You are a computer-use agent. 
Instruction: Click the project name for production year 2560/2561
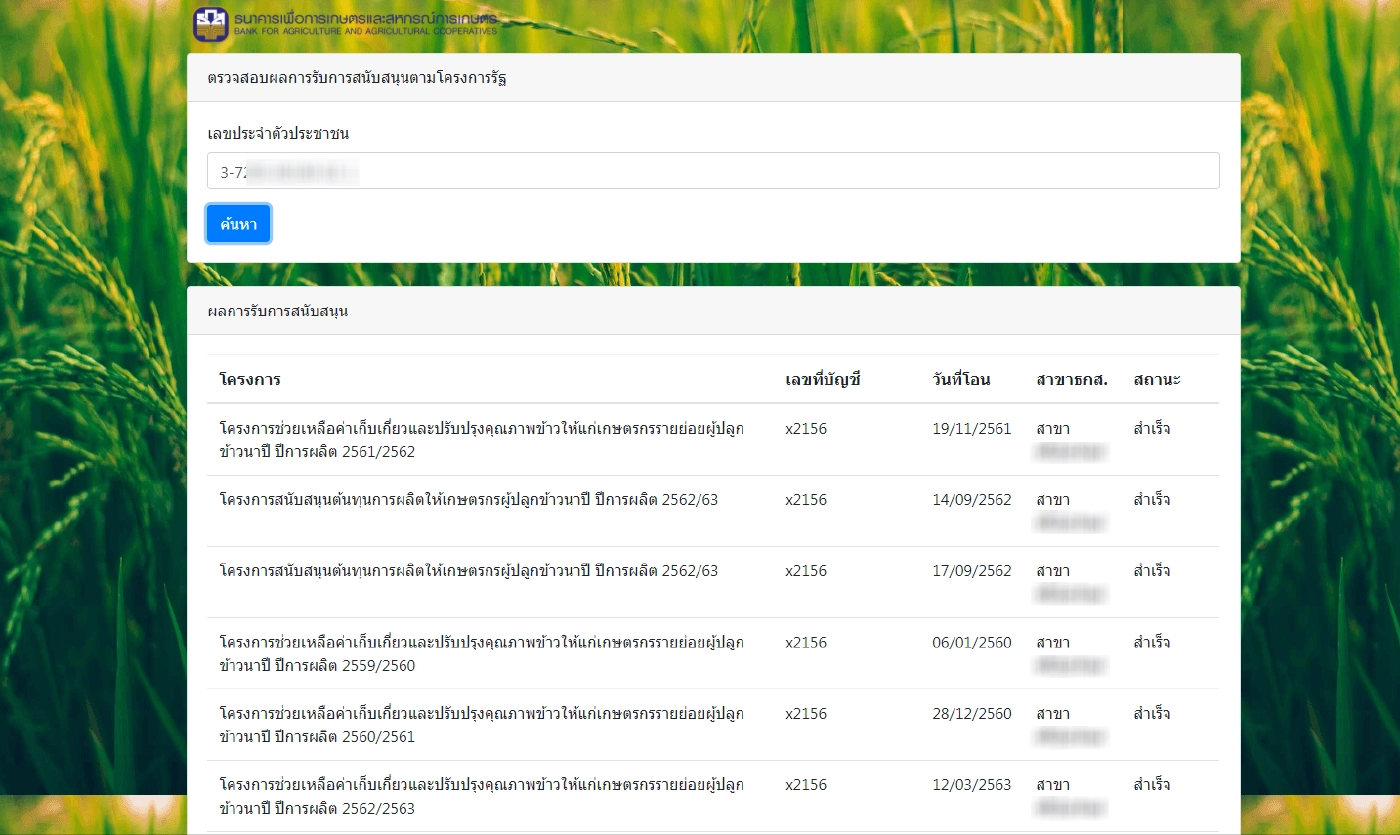(x=481, y=725)
